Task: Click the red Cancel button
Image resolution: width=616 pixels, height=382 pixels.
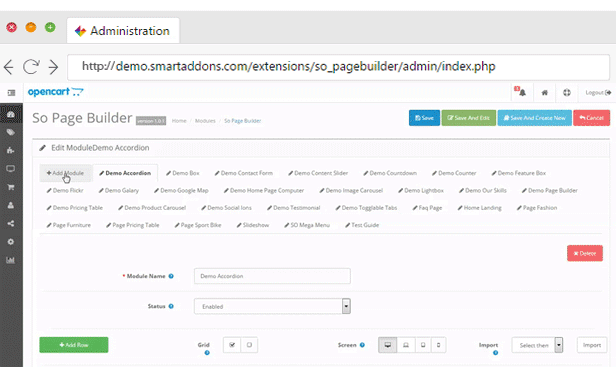Action: point(592,118)
